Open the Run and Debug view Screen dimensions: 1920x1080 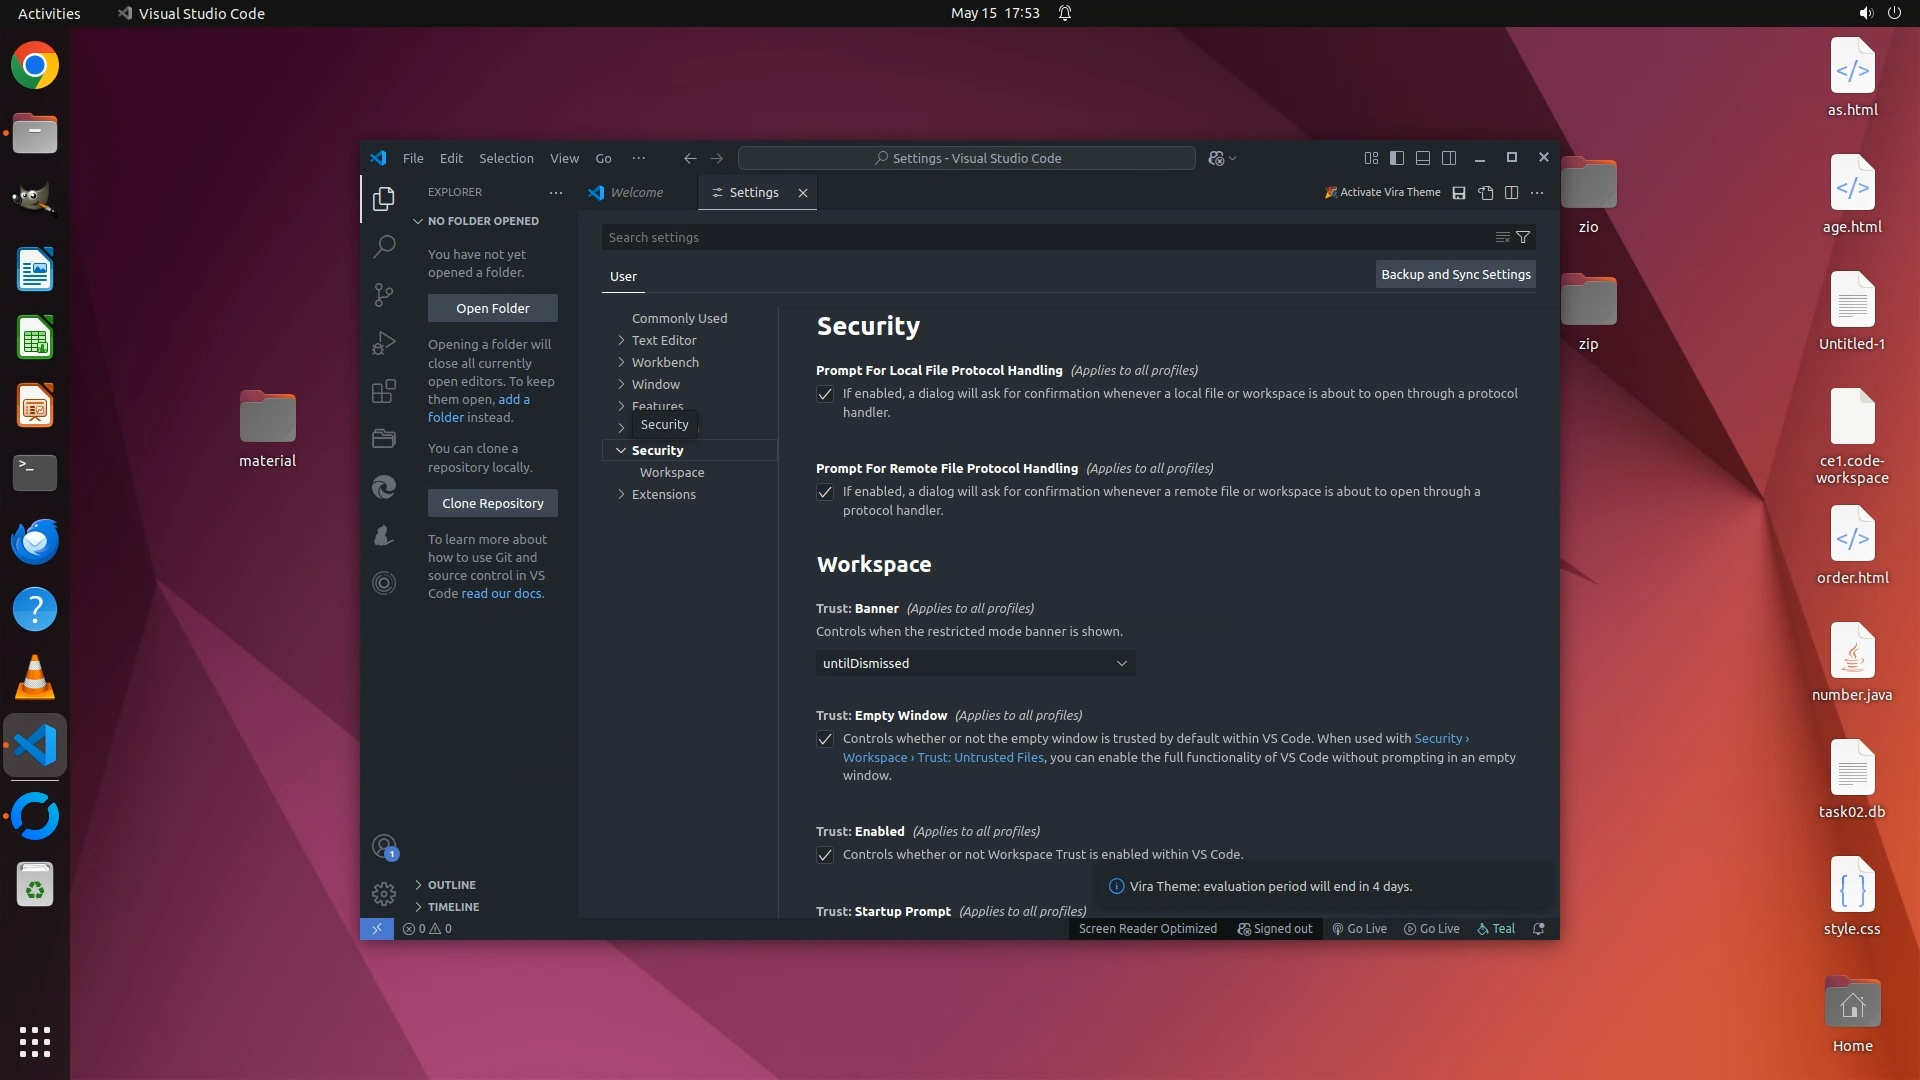(x=384, y=343)
